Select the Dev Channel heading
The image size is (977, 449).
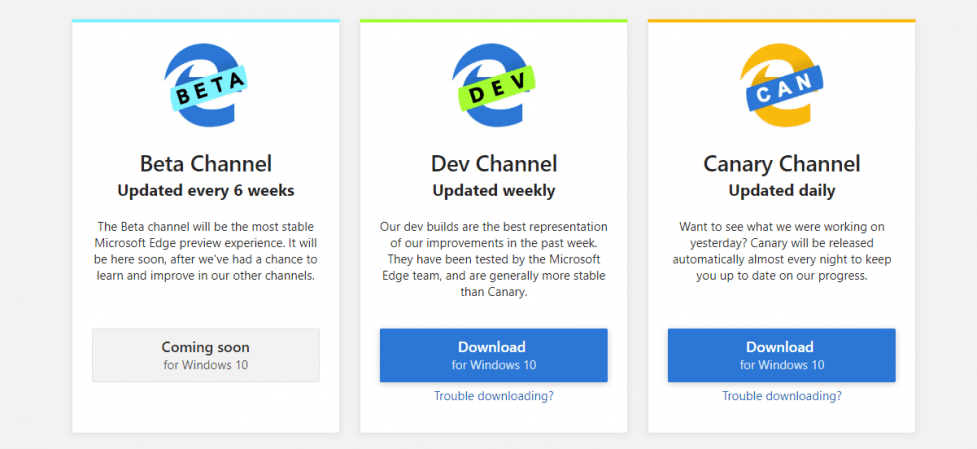[x=493, y=164]
